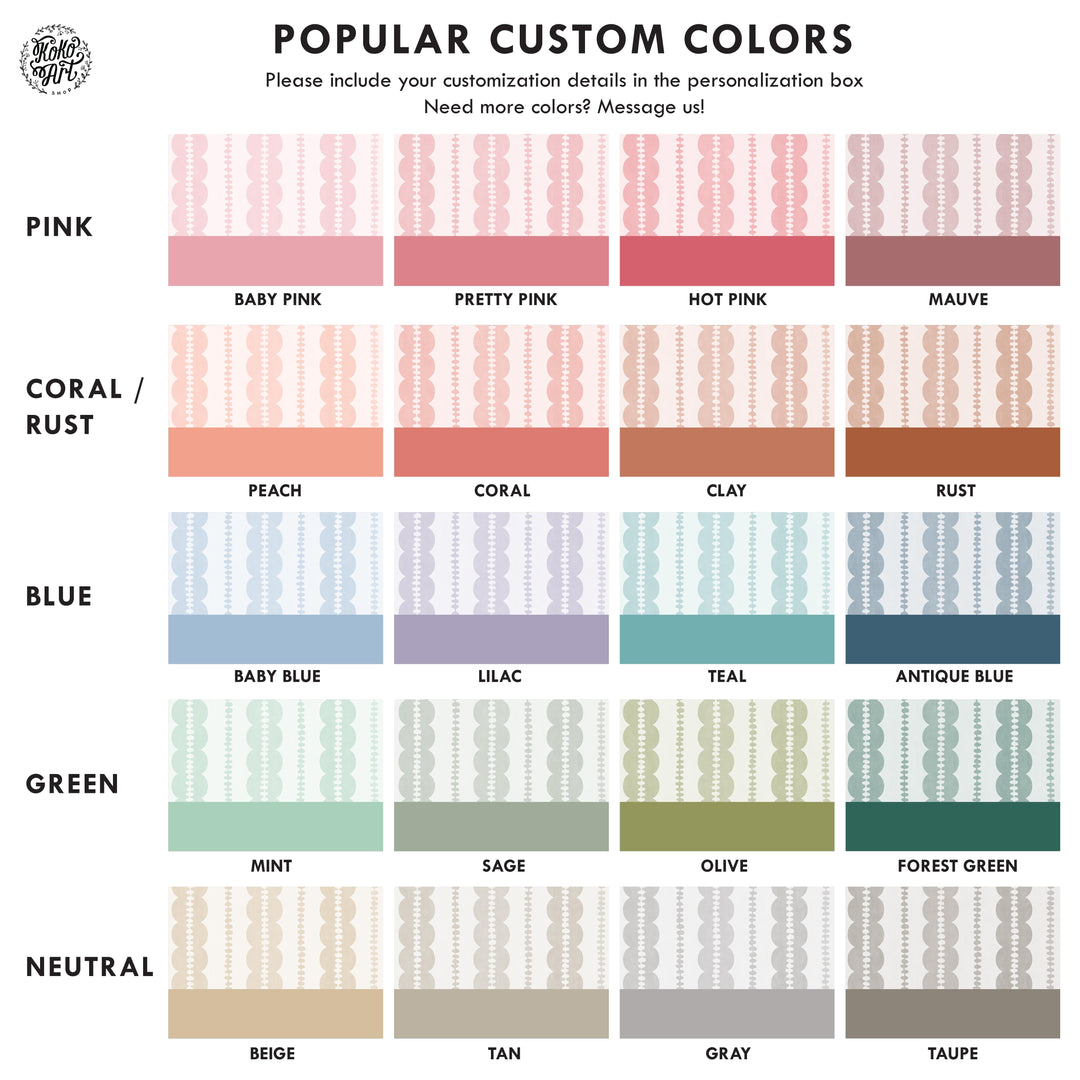This screenshot has width=1080, height=1080.
Task: Pick the Mauve color swatch
Action: (x=952, y=261)
